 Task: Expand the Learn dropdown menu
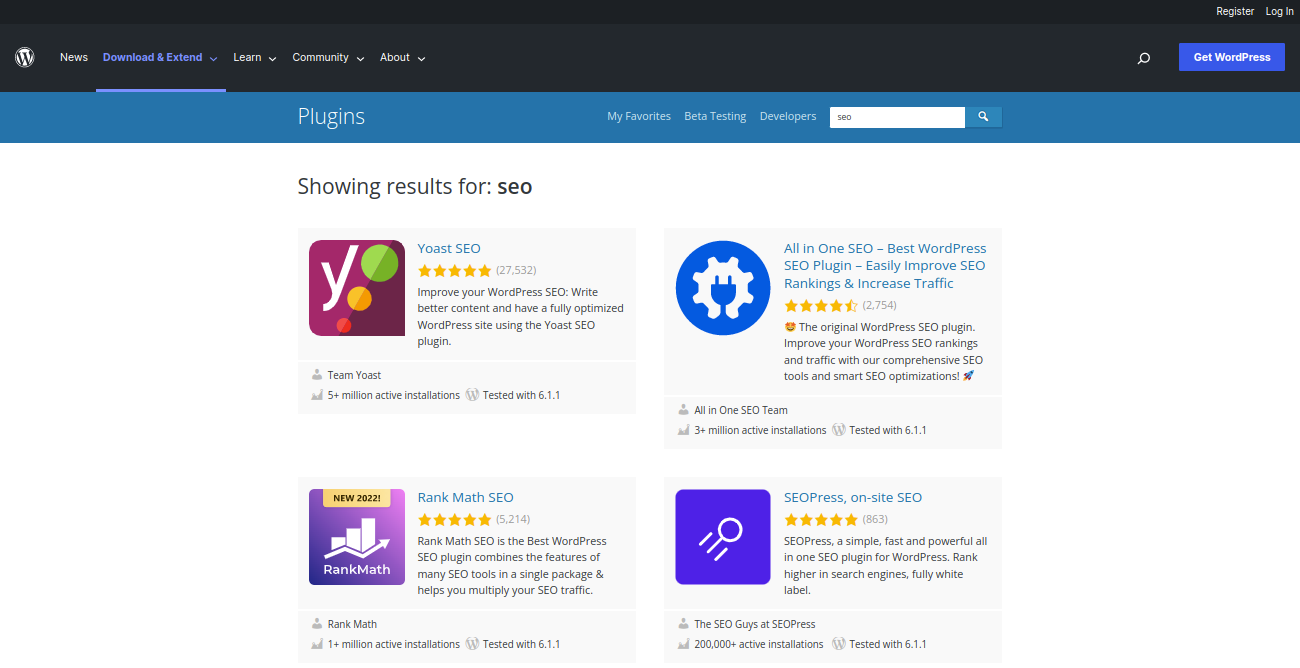[x=254, y=58]
